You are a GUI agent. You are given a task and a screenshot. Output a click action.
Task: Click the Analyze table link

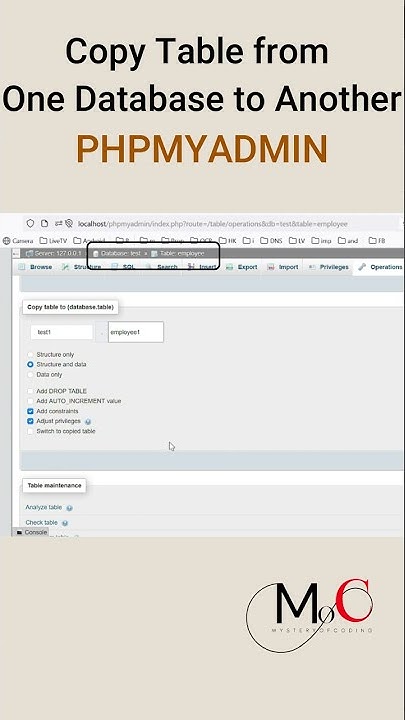click(x=44, y=507)
